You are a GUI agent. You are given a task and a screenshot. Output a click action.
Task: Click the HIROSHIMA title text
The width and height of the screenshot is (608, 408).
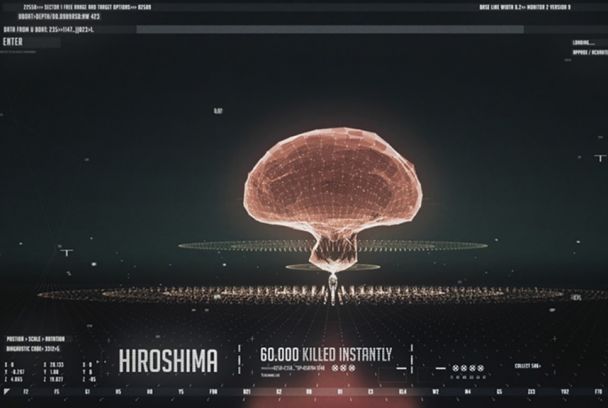pos(168,360)
